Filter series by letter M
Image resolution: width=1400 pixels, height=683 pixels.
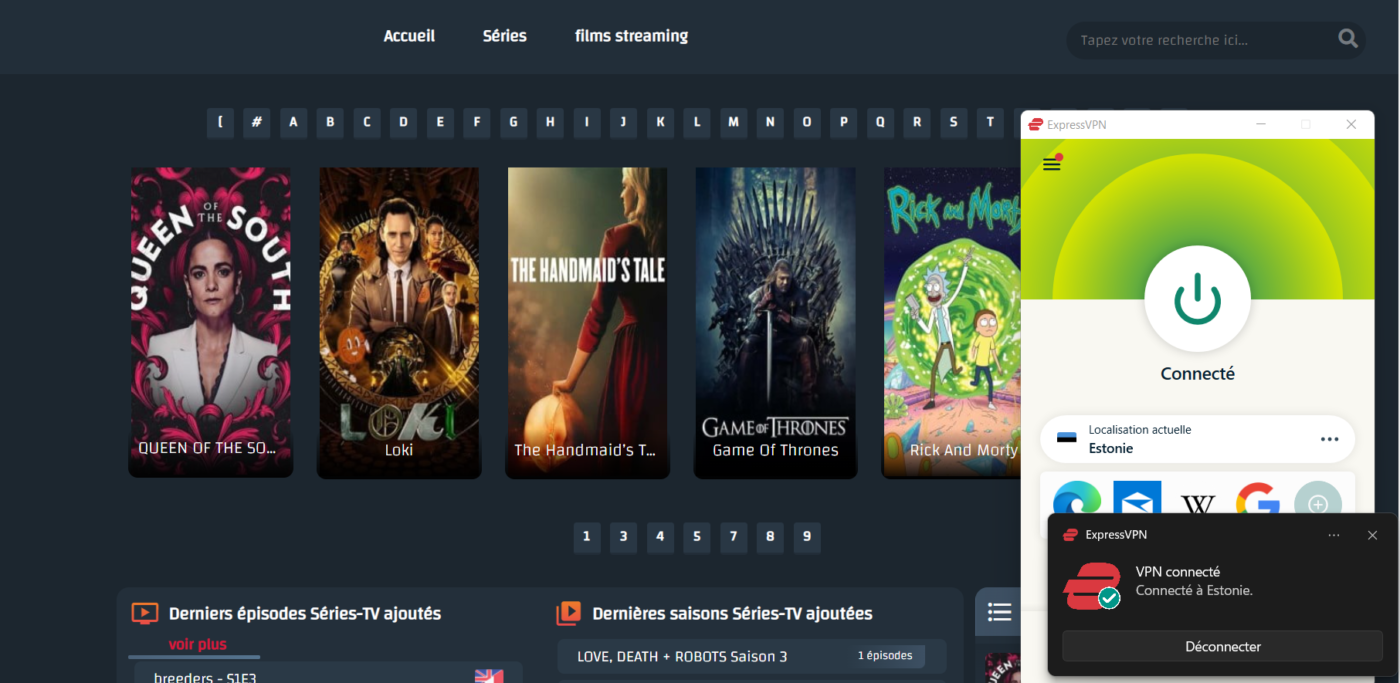(733, 122)
